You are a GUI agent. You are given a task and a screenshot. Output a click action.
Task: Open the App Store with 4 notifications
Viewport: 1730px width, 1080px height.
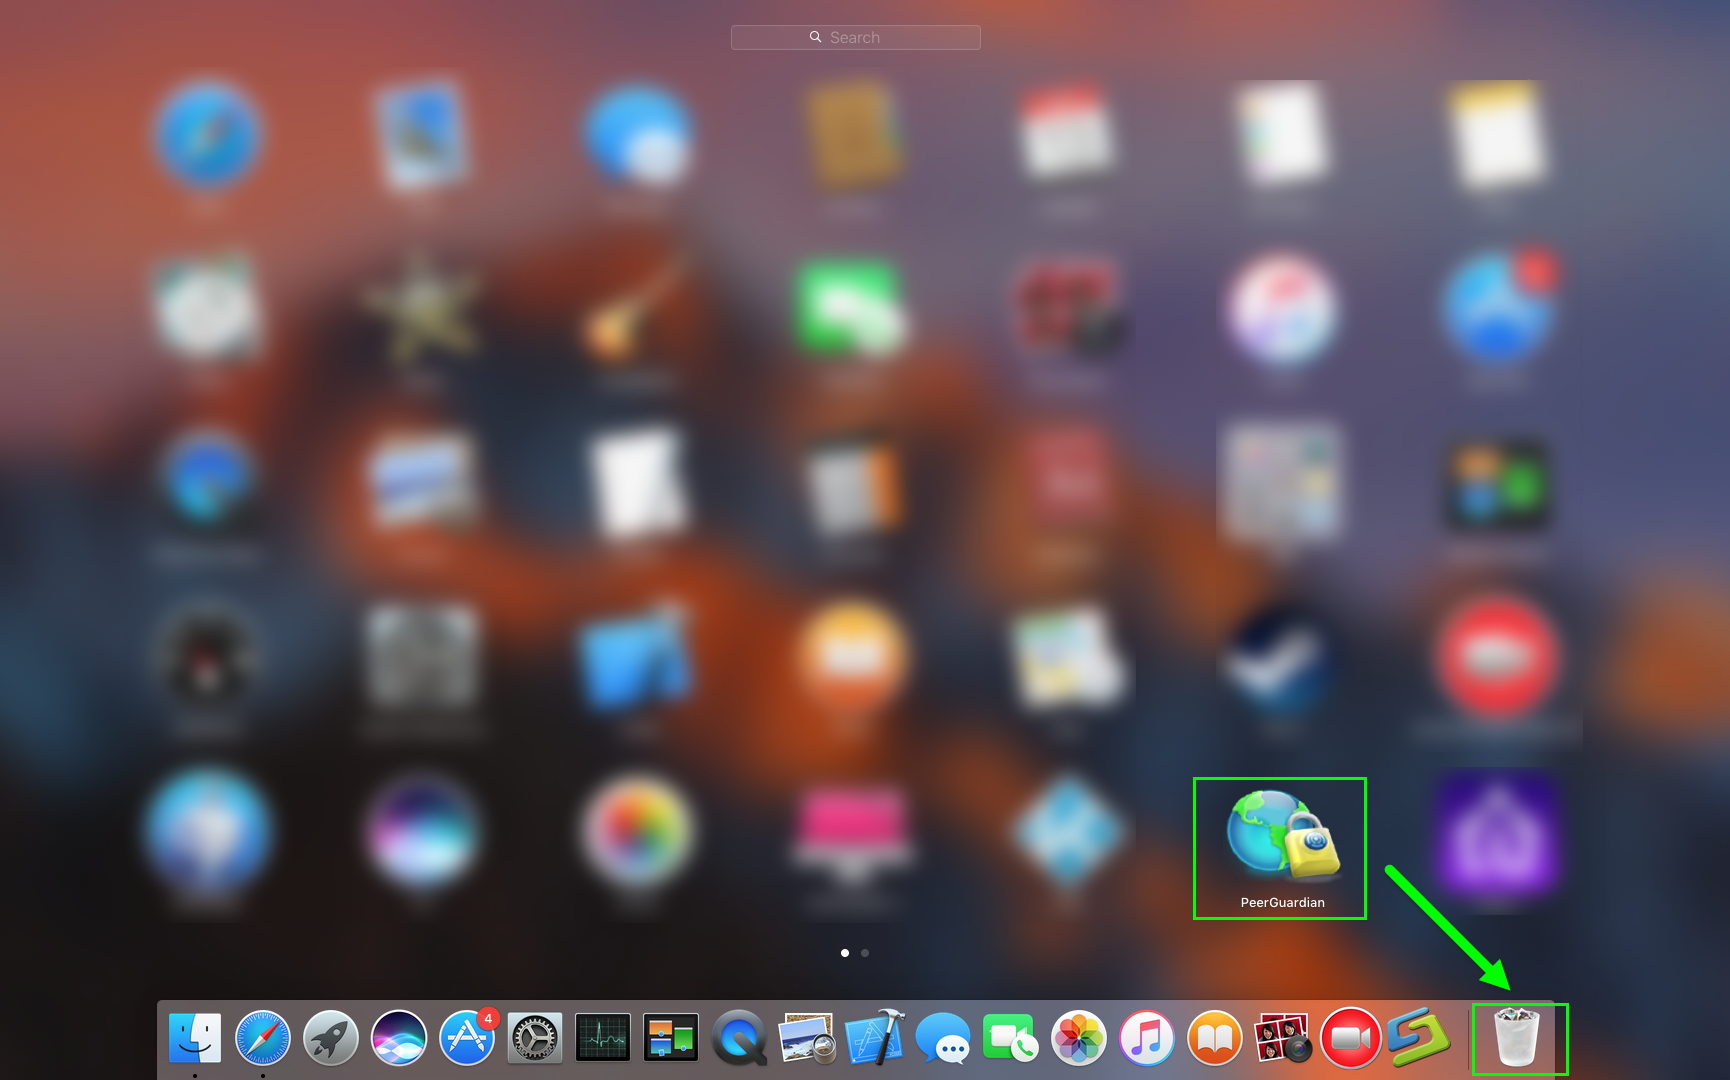pyautogui.click(x=466, y=1038)
